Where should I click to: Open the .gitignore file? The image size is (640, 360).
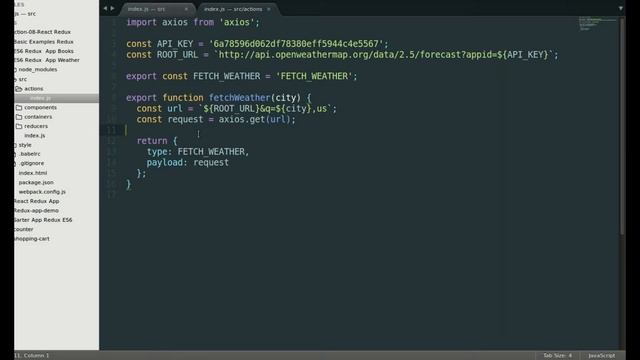pyautogui.click(x=31, y=163)
